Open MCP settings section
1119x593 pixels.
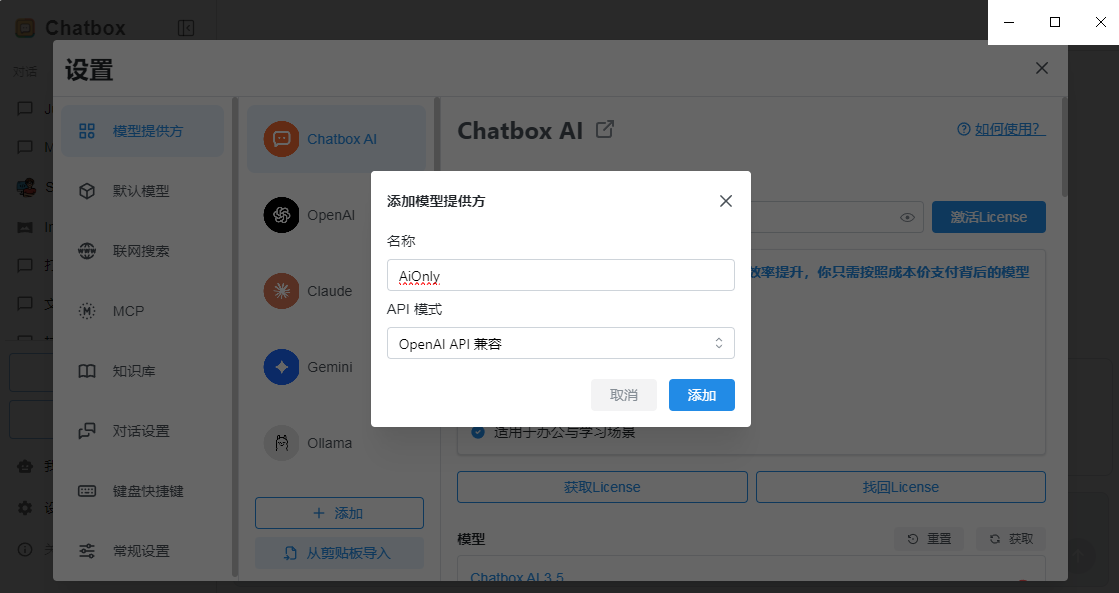pyautogui.click(x=143, y=311)
